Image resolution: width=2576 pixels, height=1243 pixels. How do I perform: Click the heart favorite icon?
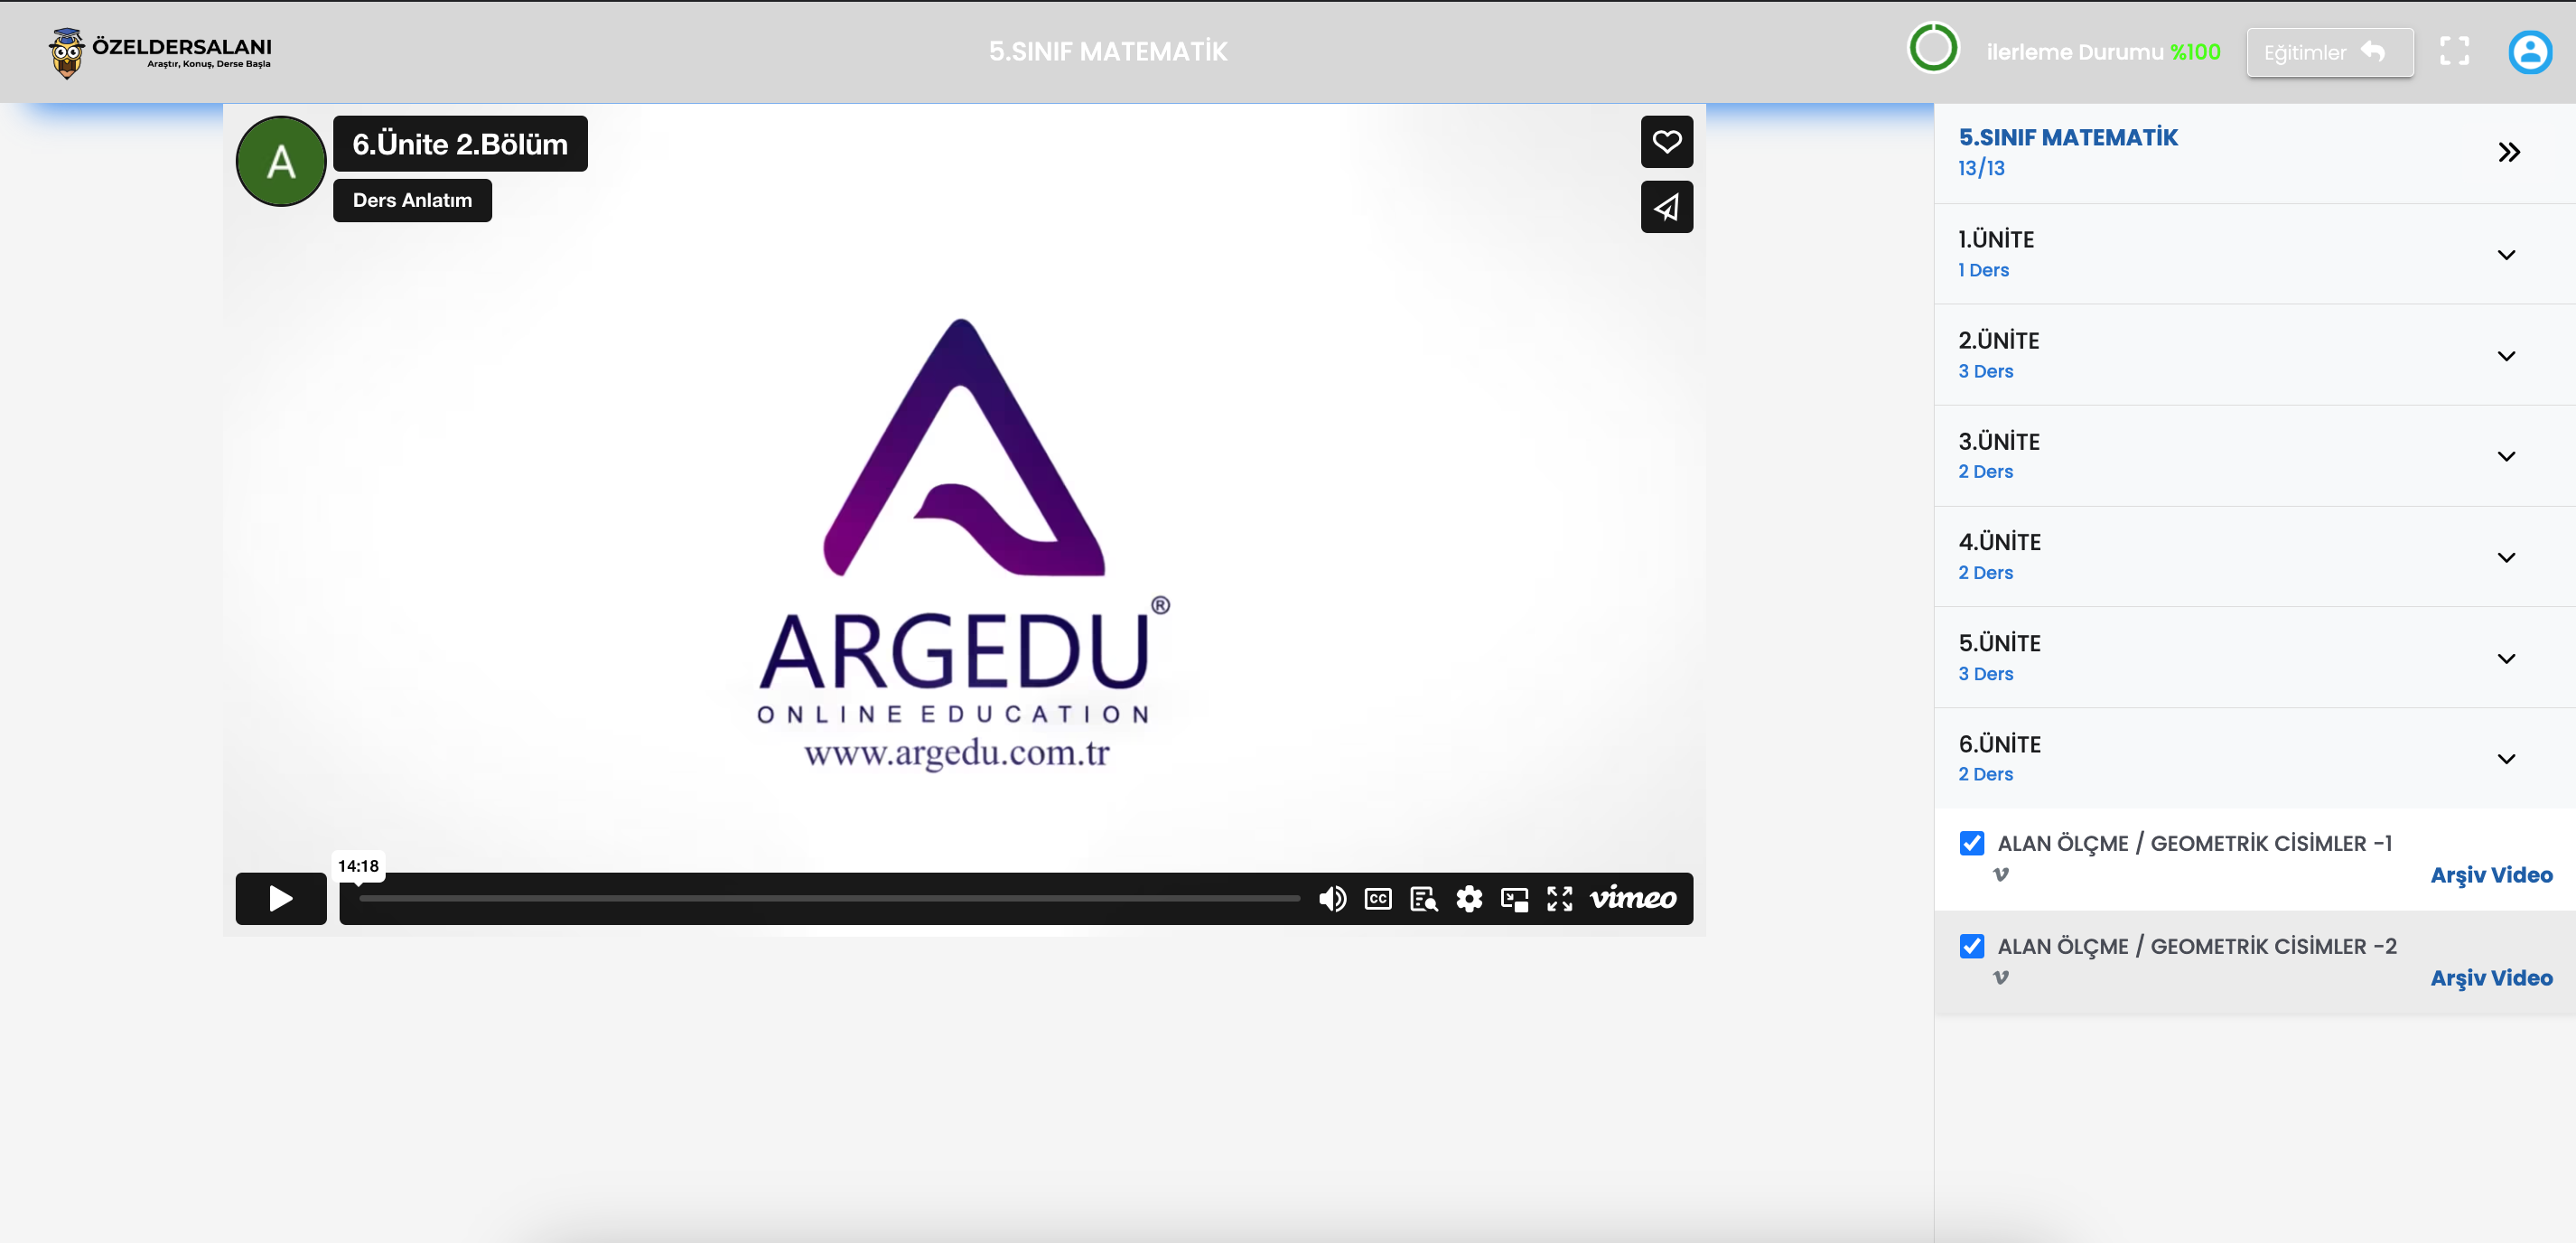[1666, 142]
